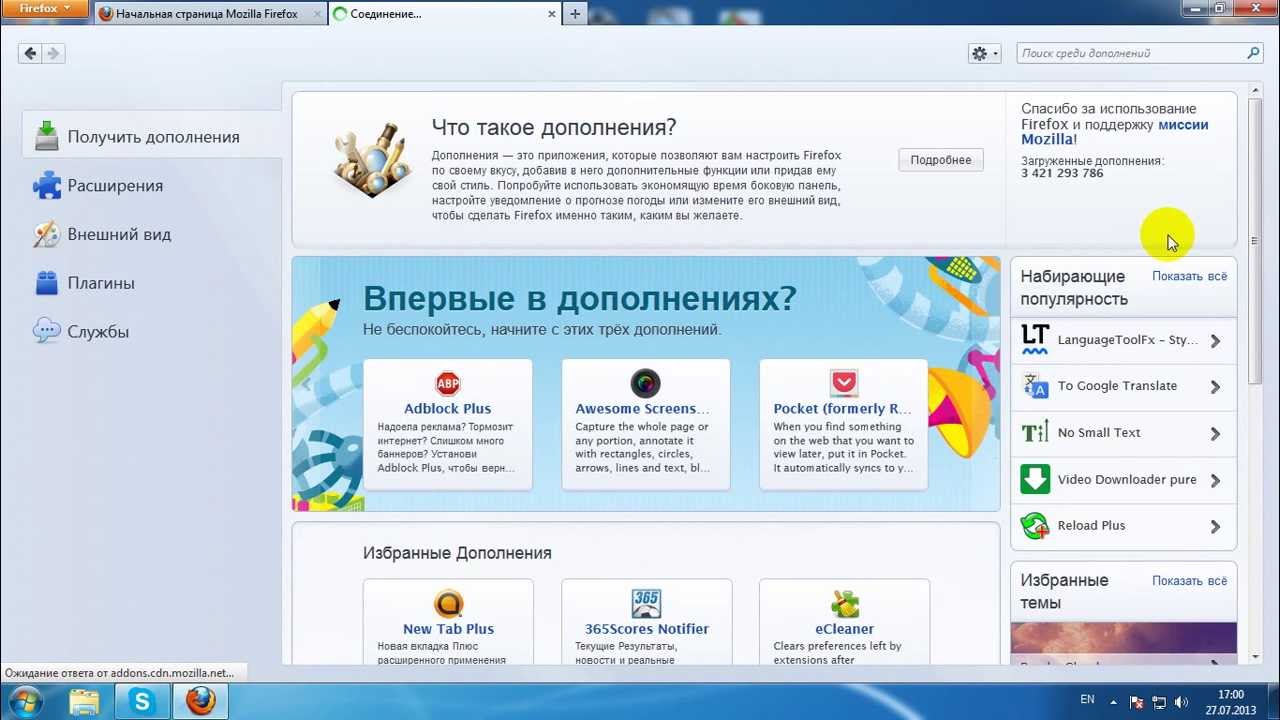
Task: Expand No Small Text row chevron
Action: [1215, 434]
